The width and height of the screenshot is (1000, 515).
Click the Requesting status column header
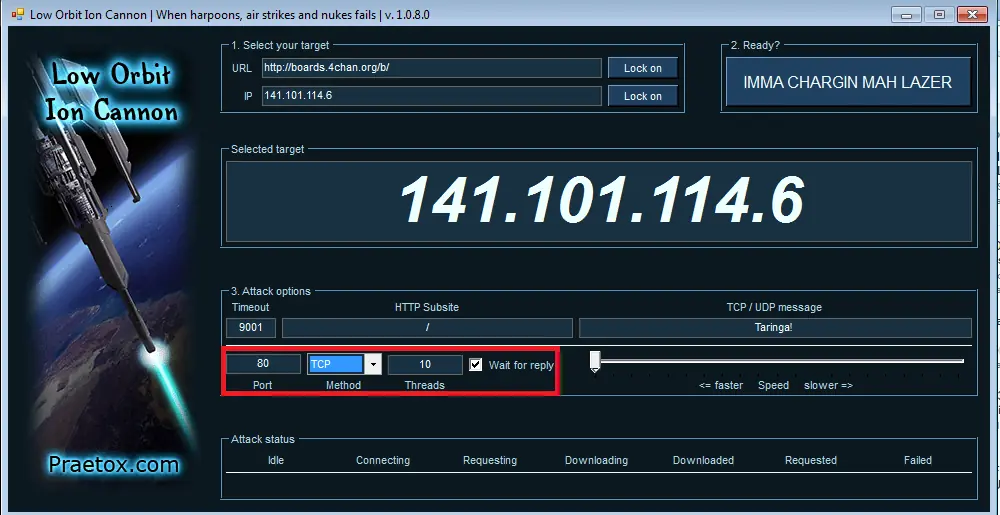(490, 460)
